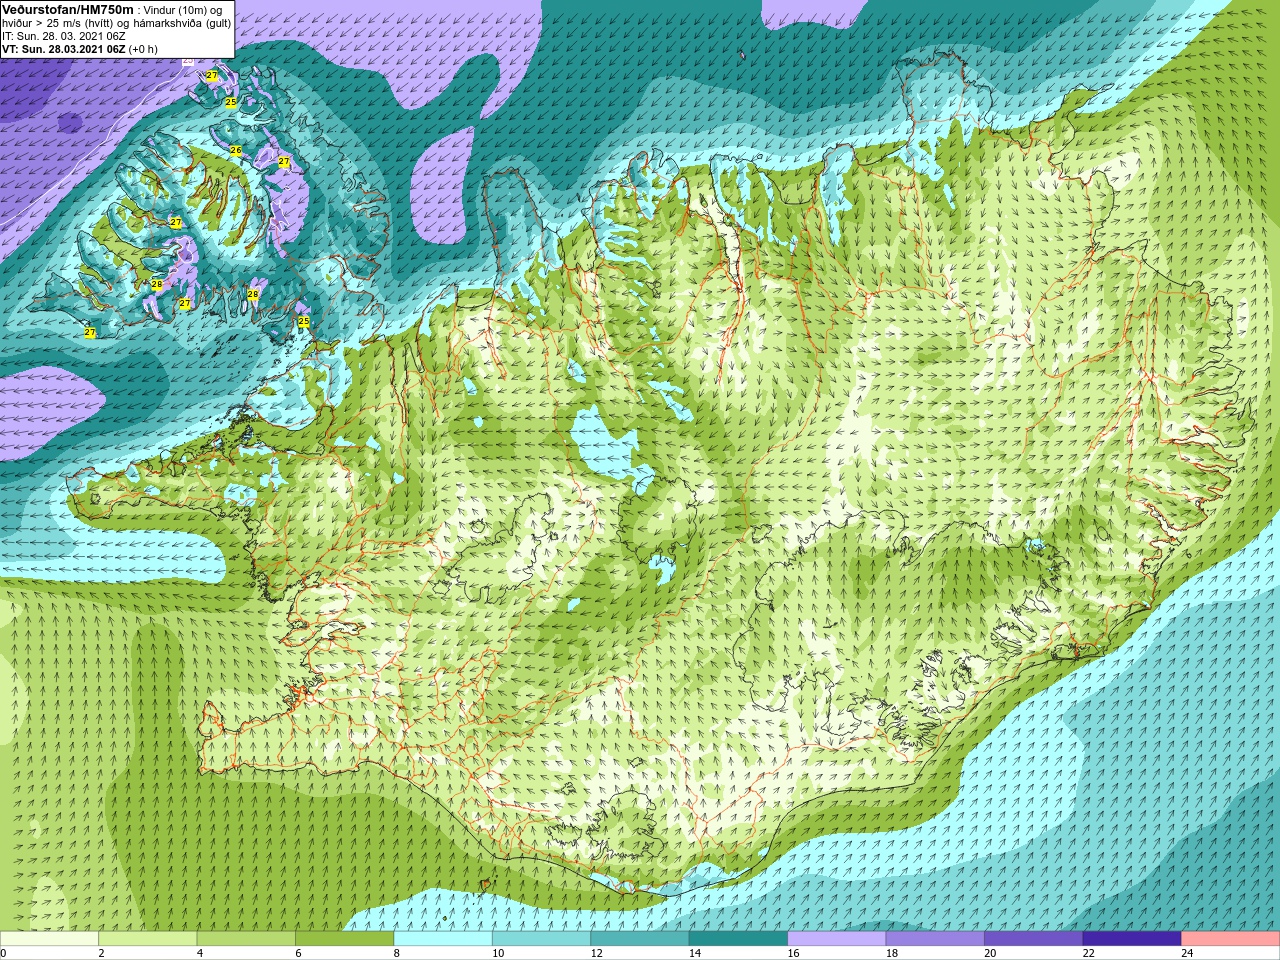
Task: Click the '(+0 h)' forecast offset text
Action: 143,49
